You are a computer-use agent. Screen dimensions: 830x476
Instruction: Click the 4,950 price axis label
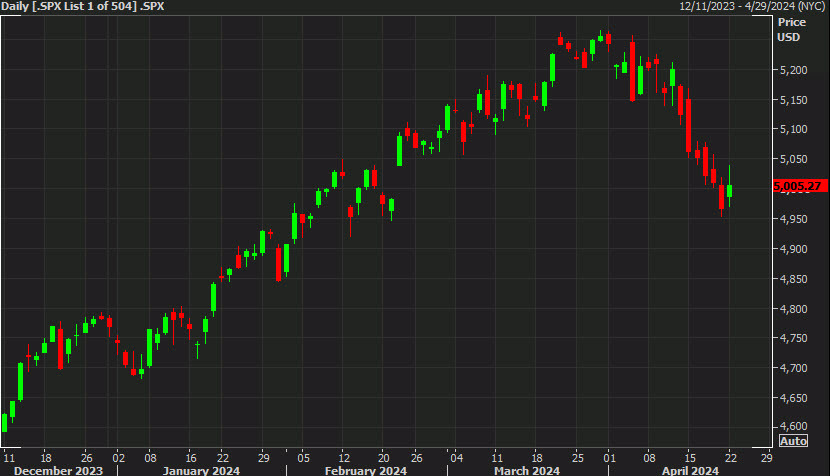pyautogui.click(x=793, y=219)
